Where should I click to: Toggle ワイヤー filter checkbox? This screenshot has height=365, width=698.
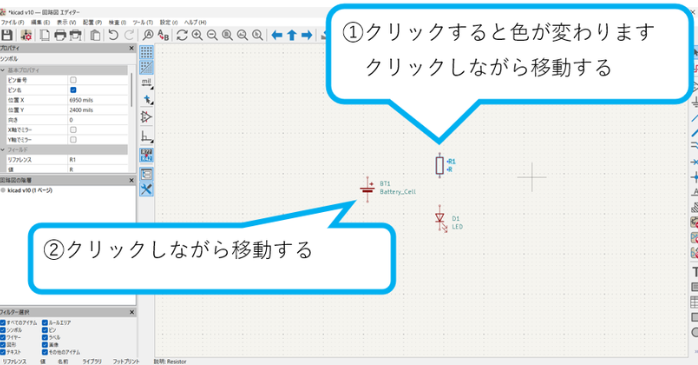tap(3, 337)
